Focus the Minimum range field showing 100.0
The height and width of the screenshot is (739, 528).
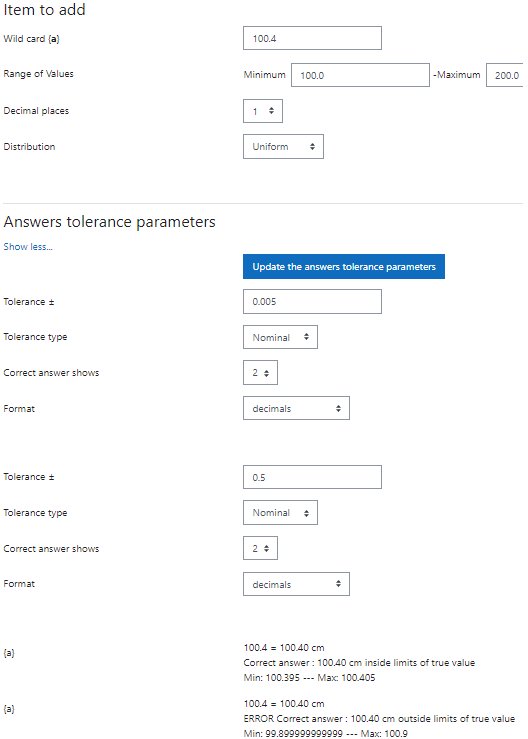coord(360,75)
